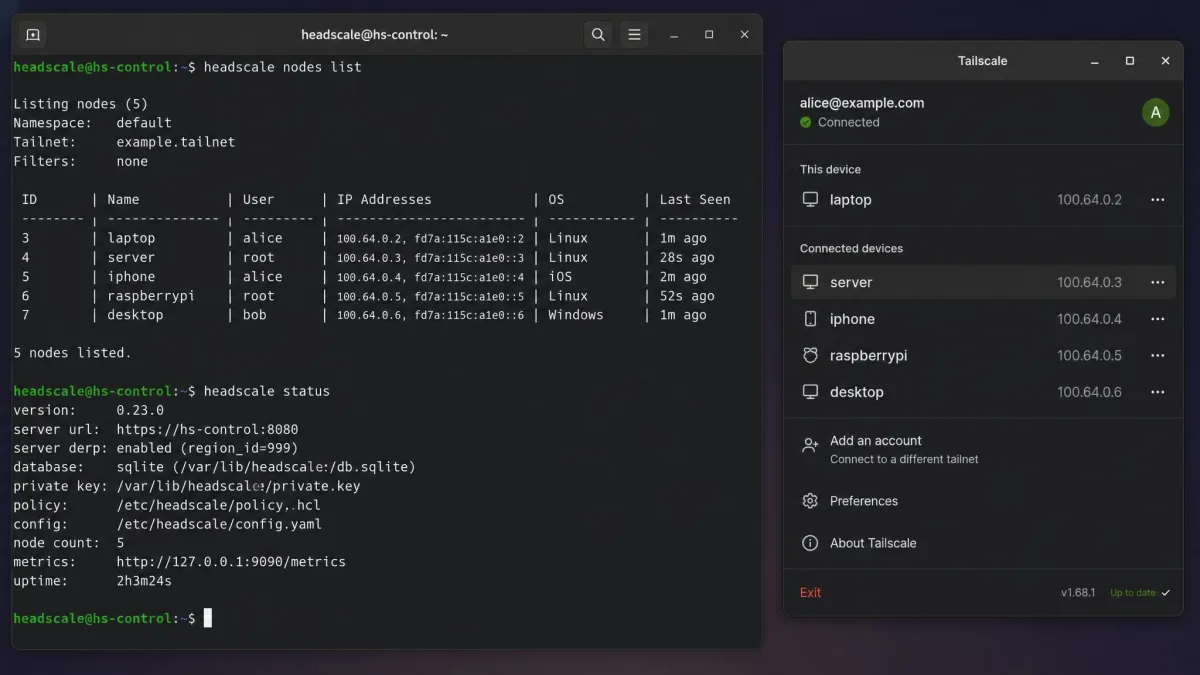The width and height of the screenshot is (1200, 675).
Task: Select the desktop device name in Tailscale
Action: pos(857,392)
